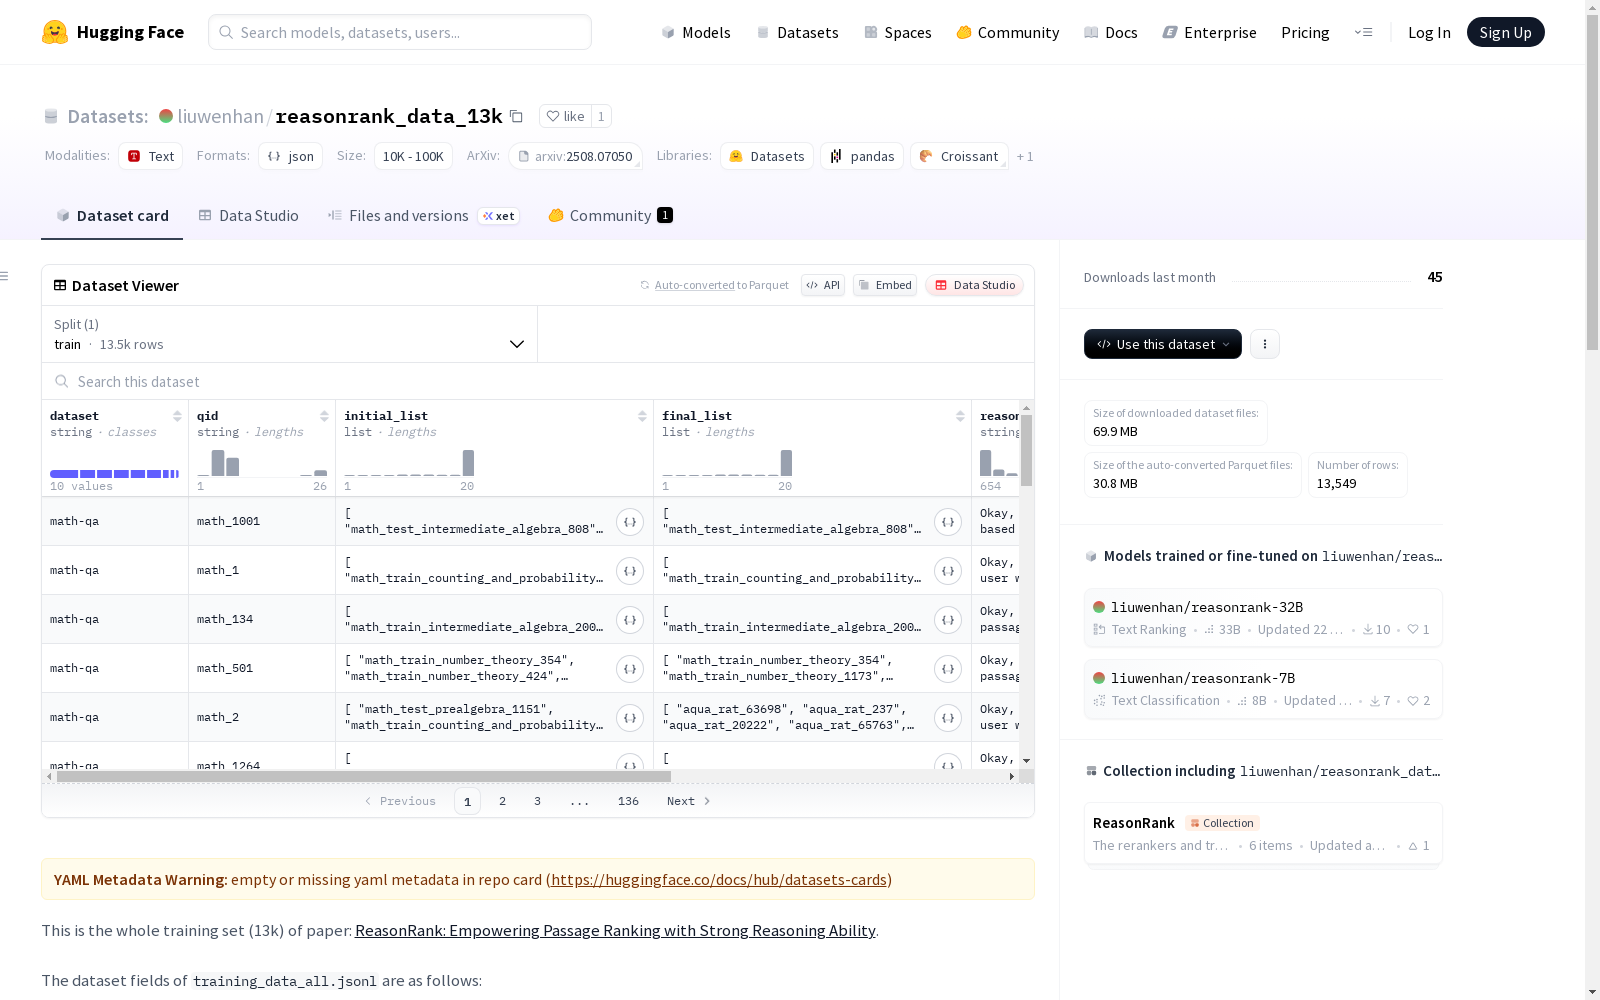Screen dimensions: 1600x1000
Task: Jump to page 136 of the dataset
Action: coord(628,801)
